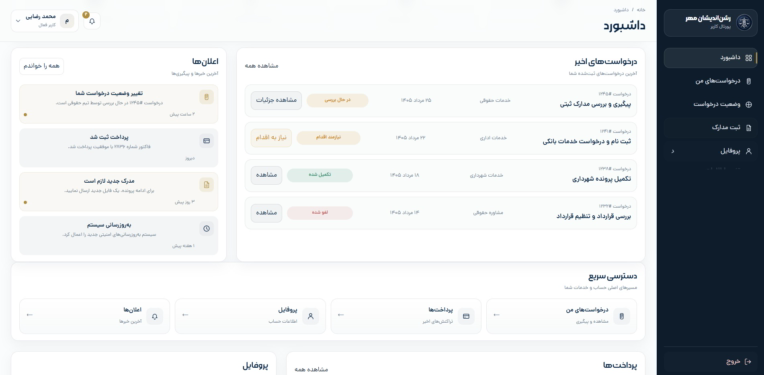This screenshot has width=764, height=375.
Task: Click مشاهده for تکمیل پرونده شهرداری
Action: coord(267,175)
